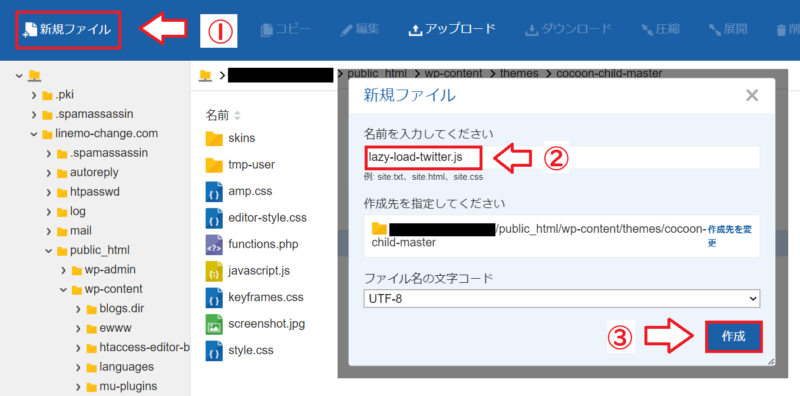Click the 作成 create button
The height and width of the screenshot is (396, 800).
(x=734, y=337)
